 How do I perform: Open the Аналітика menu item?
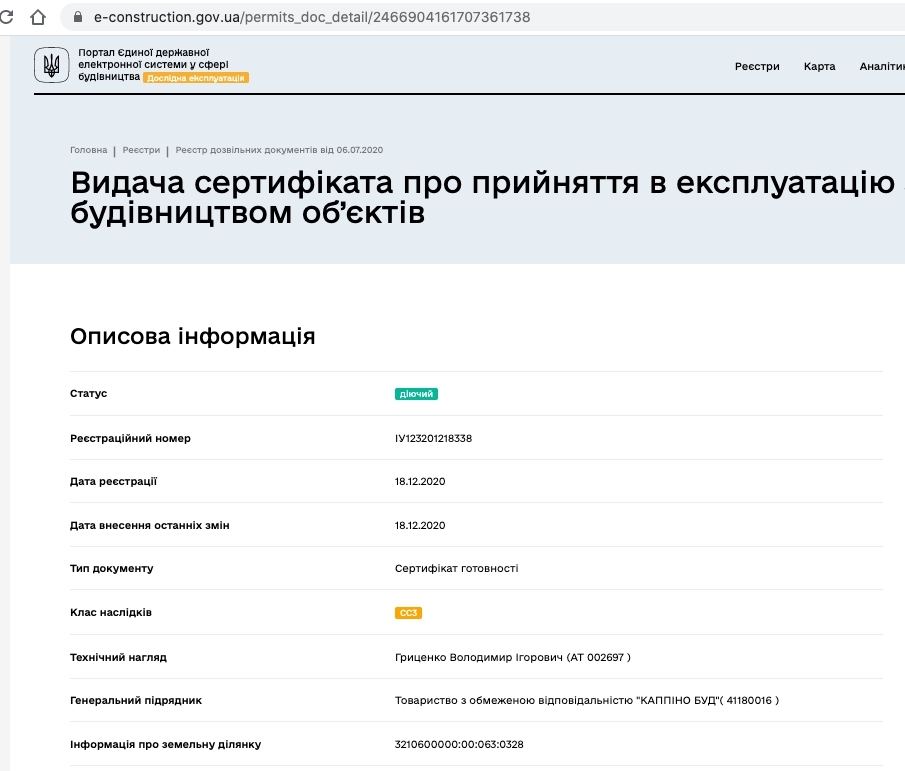882,66
